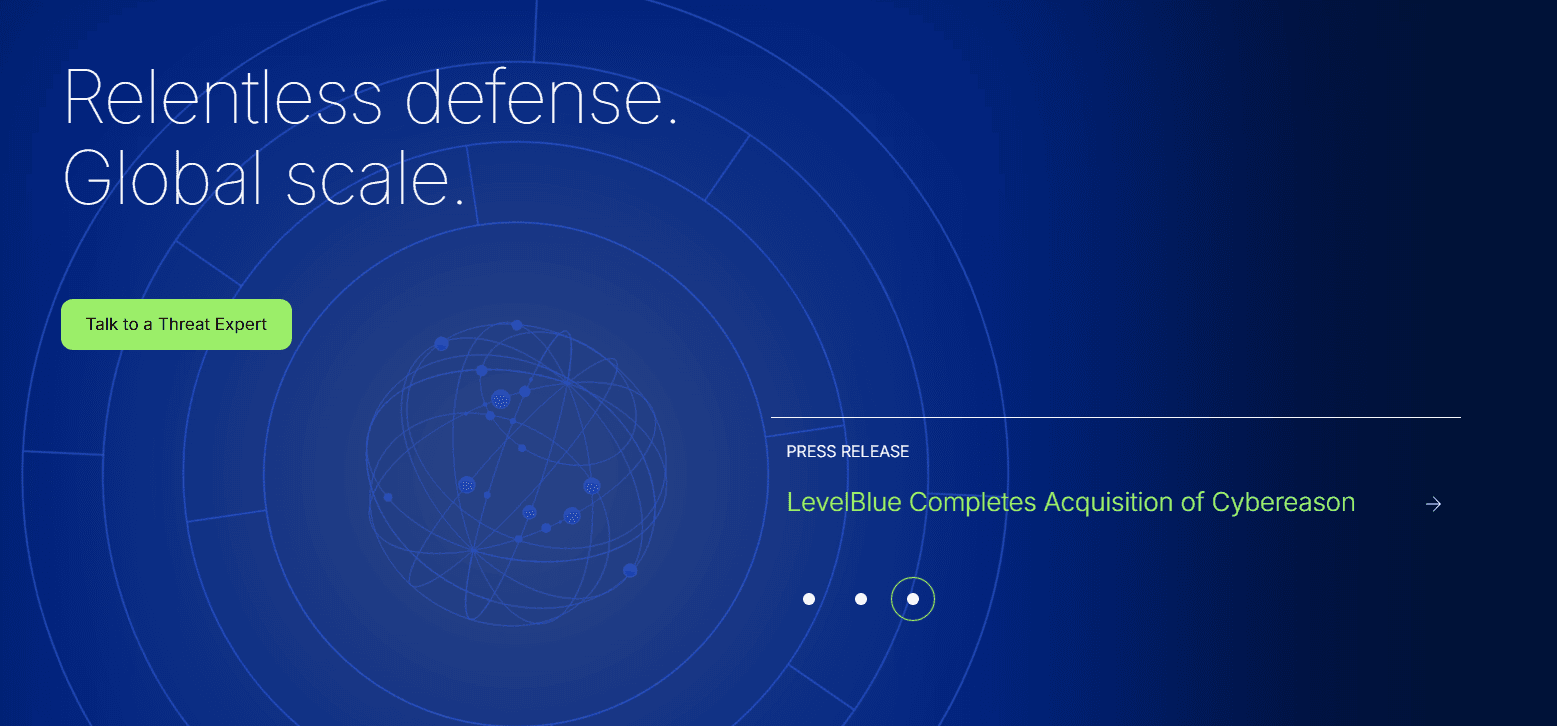
Task: Click the "Global scale." headline line
Action: tap(264, 178)
